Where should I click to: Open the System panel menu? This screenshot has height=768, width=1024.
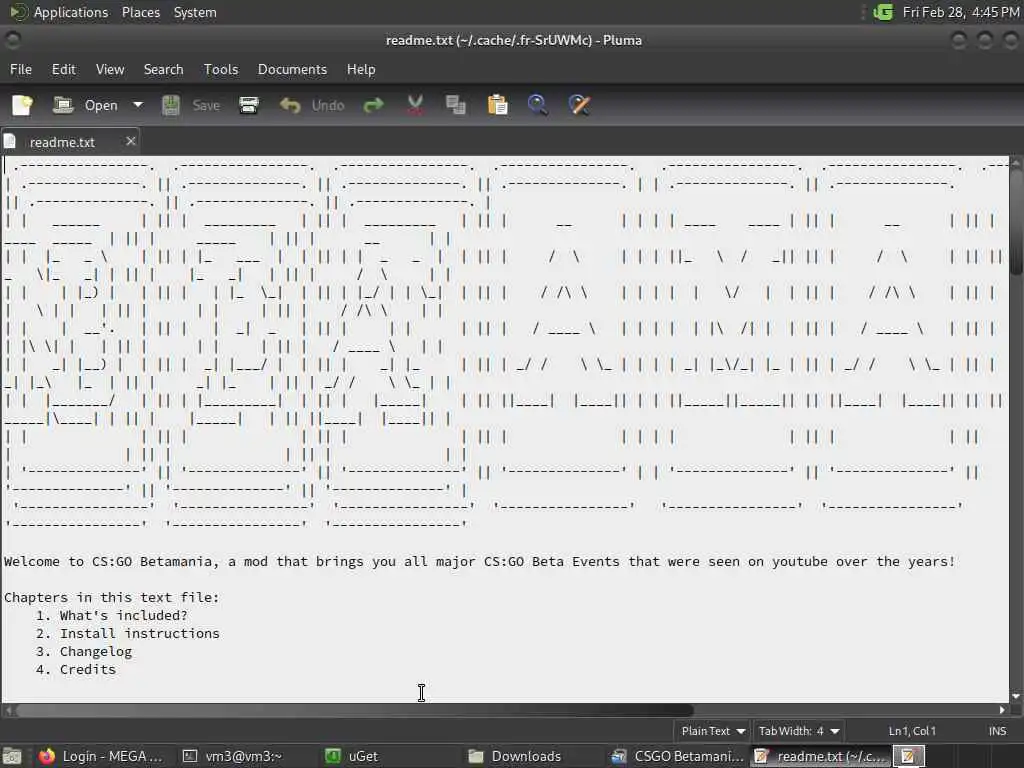(x=195, y=12)
